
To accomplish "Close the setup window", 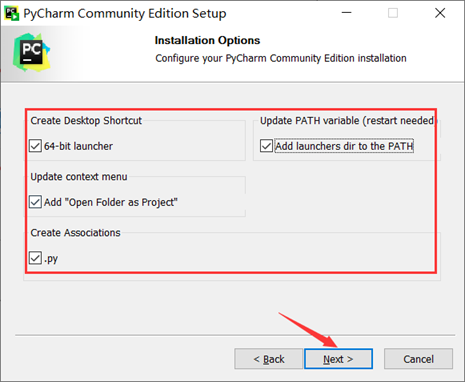I will [440, 13].
